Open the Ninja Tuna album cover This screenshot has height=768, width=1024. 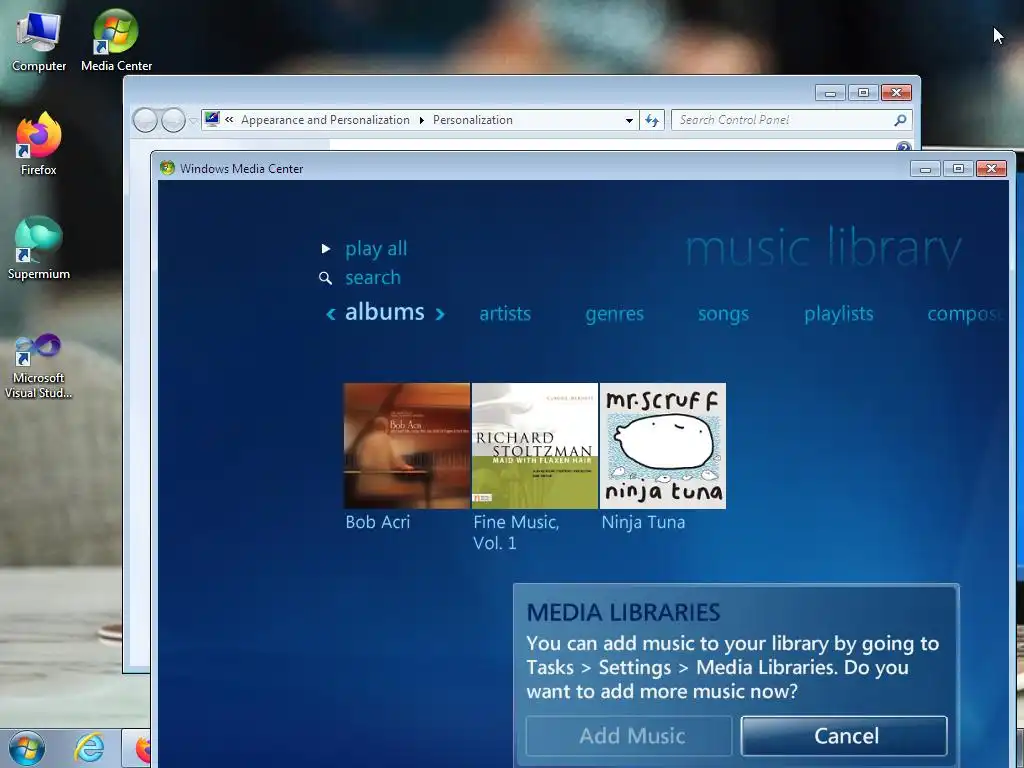662,446
